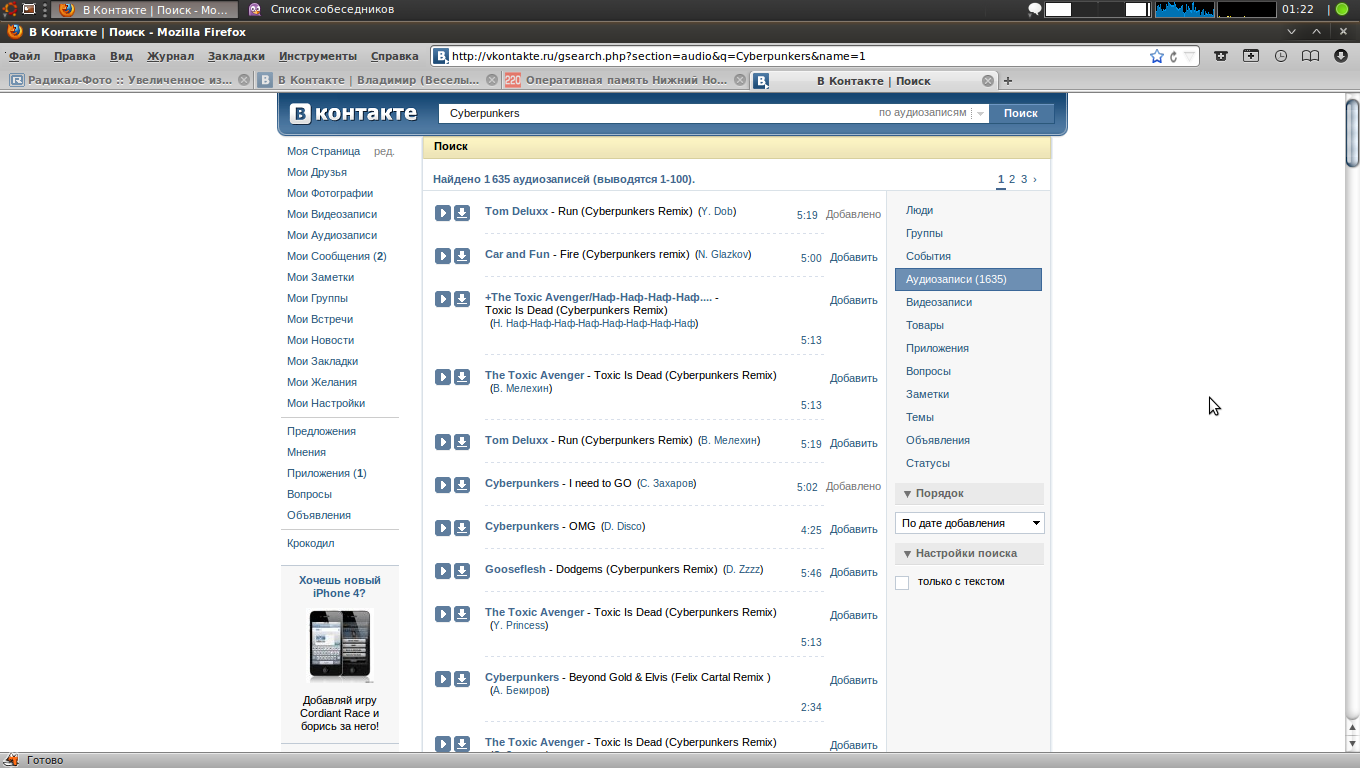This screenshot has height=768, width=1360.
Task: Switch to В Контакте Владимир tab
Action: (376, 81)
